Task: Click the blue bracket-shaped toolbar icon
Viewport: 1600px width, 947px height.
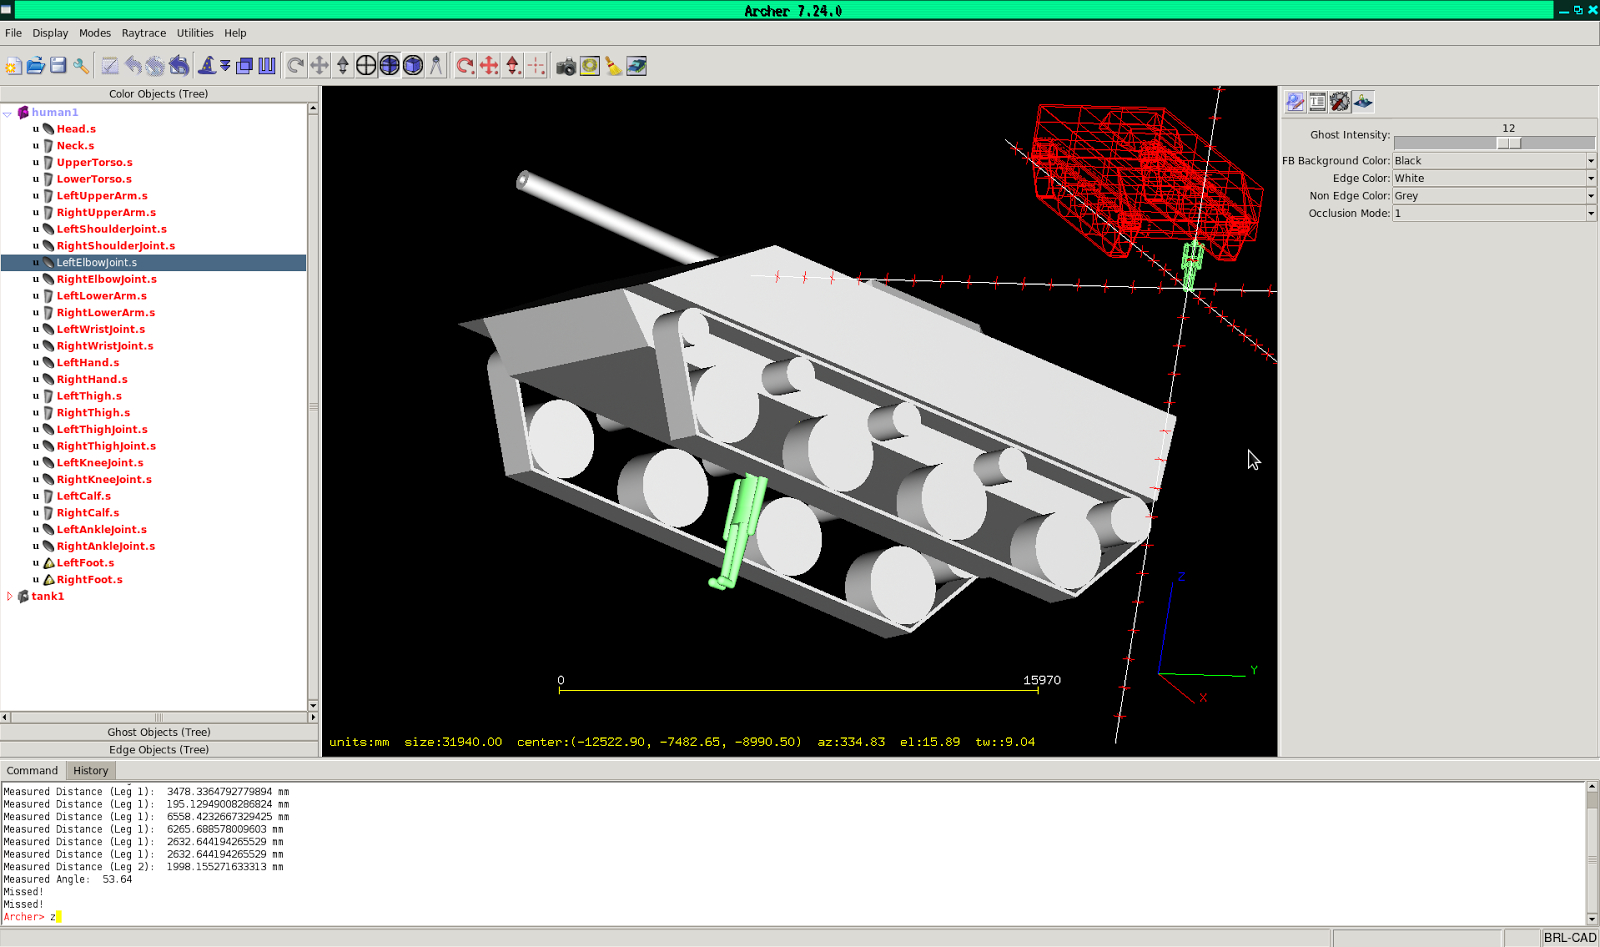Action: [267, 66]
